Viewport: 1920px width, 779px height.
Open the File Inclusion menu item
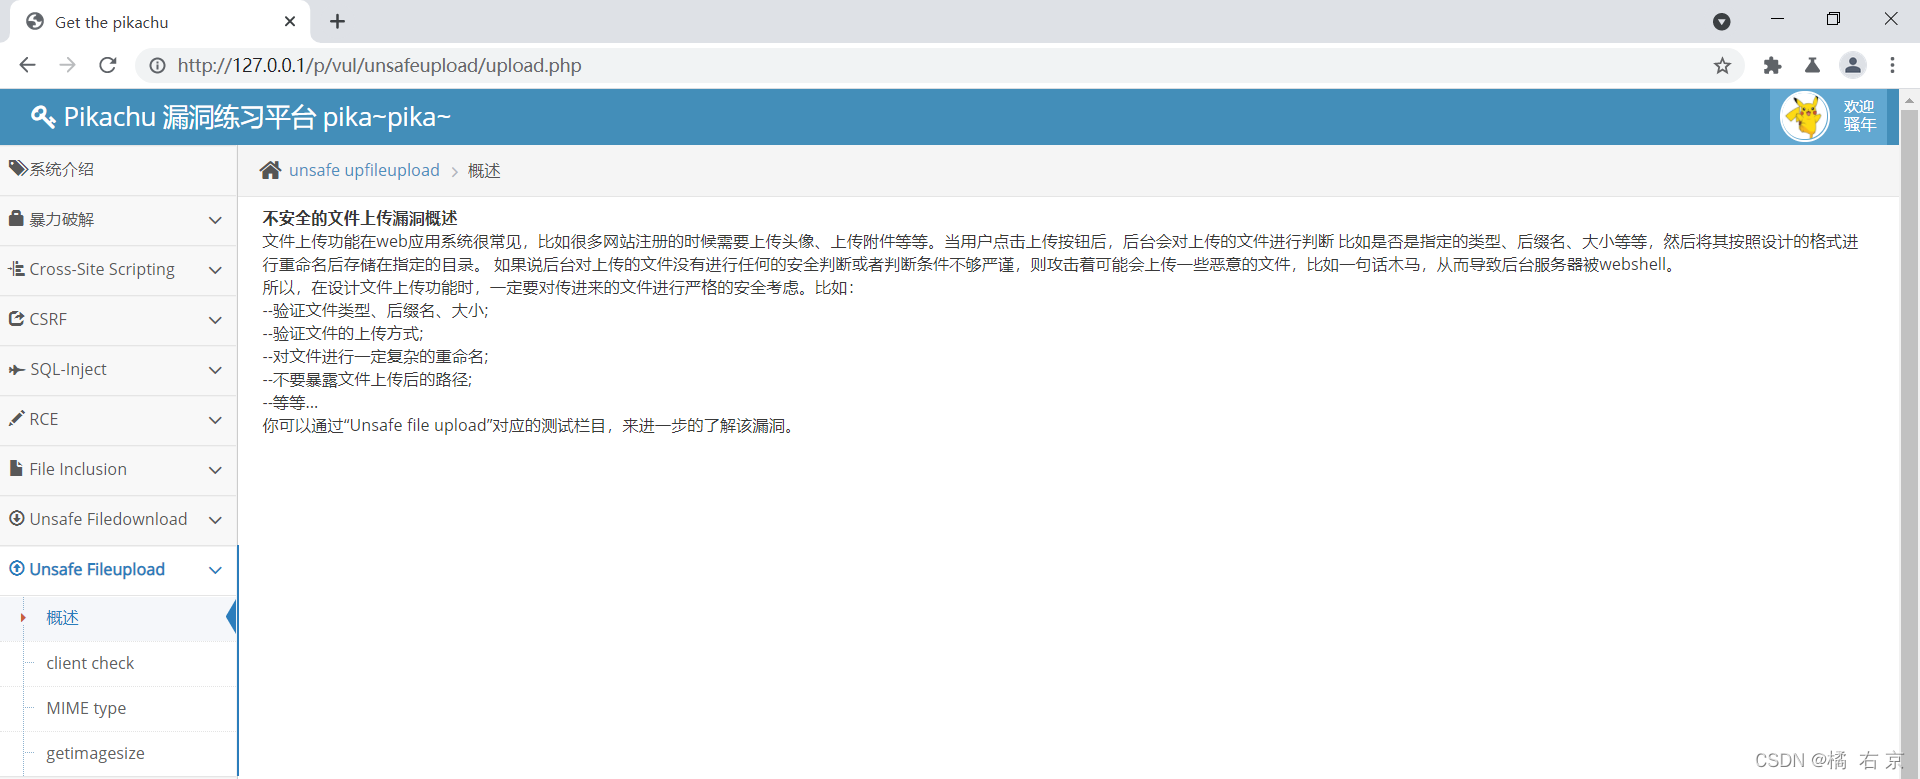(x=118, y=470)
